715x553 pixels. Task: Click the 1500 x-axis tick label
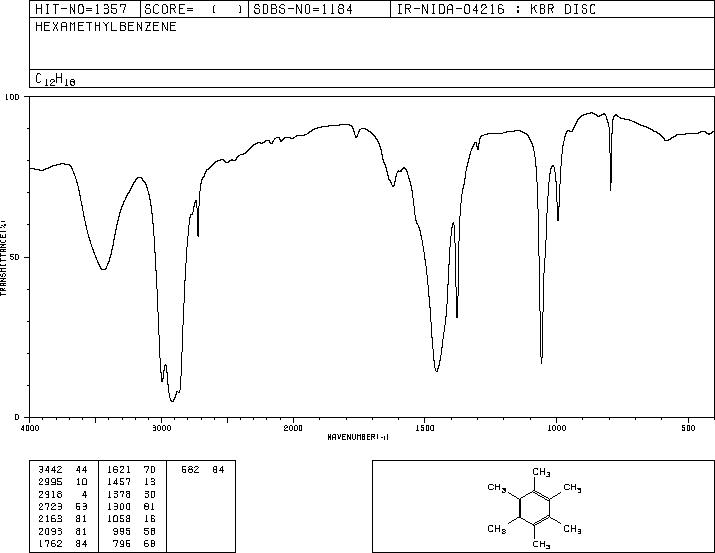click(x=425, y=428)
